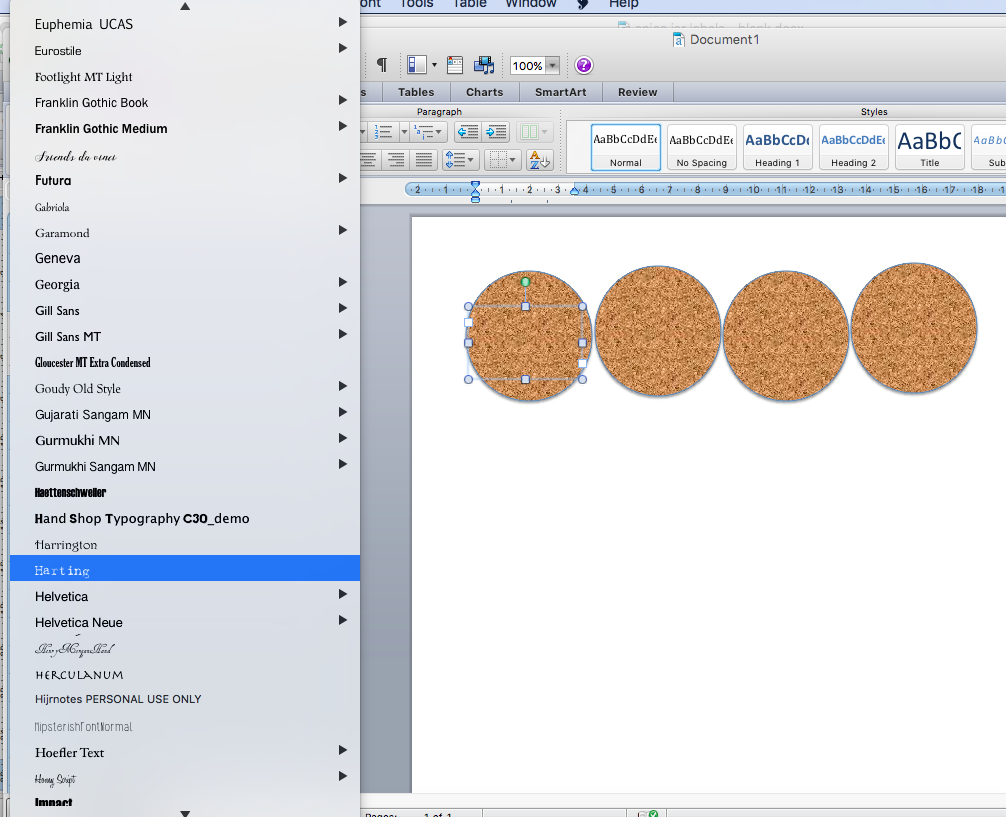
Task: Choose the Harting font from the list
Action: pos(62,570)
